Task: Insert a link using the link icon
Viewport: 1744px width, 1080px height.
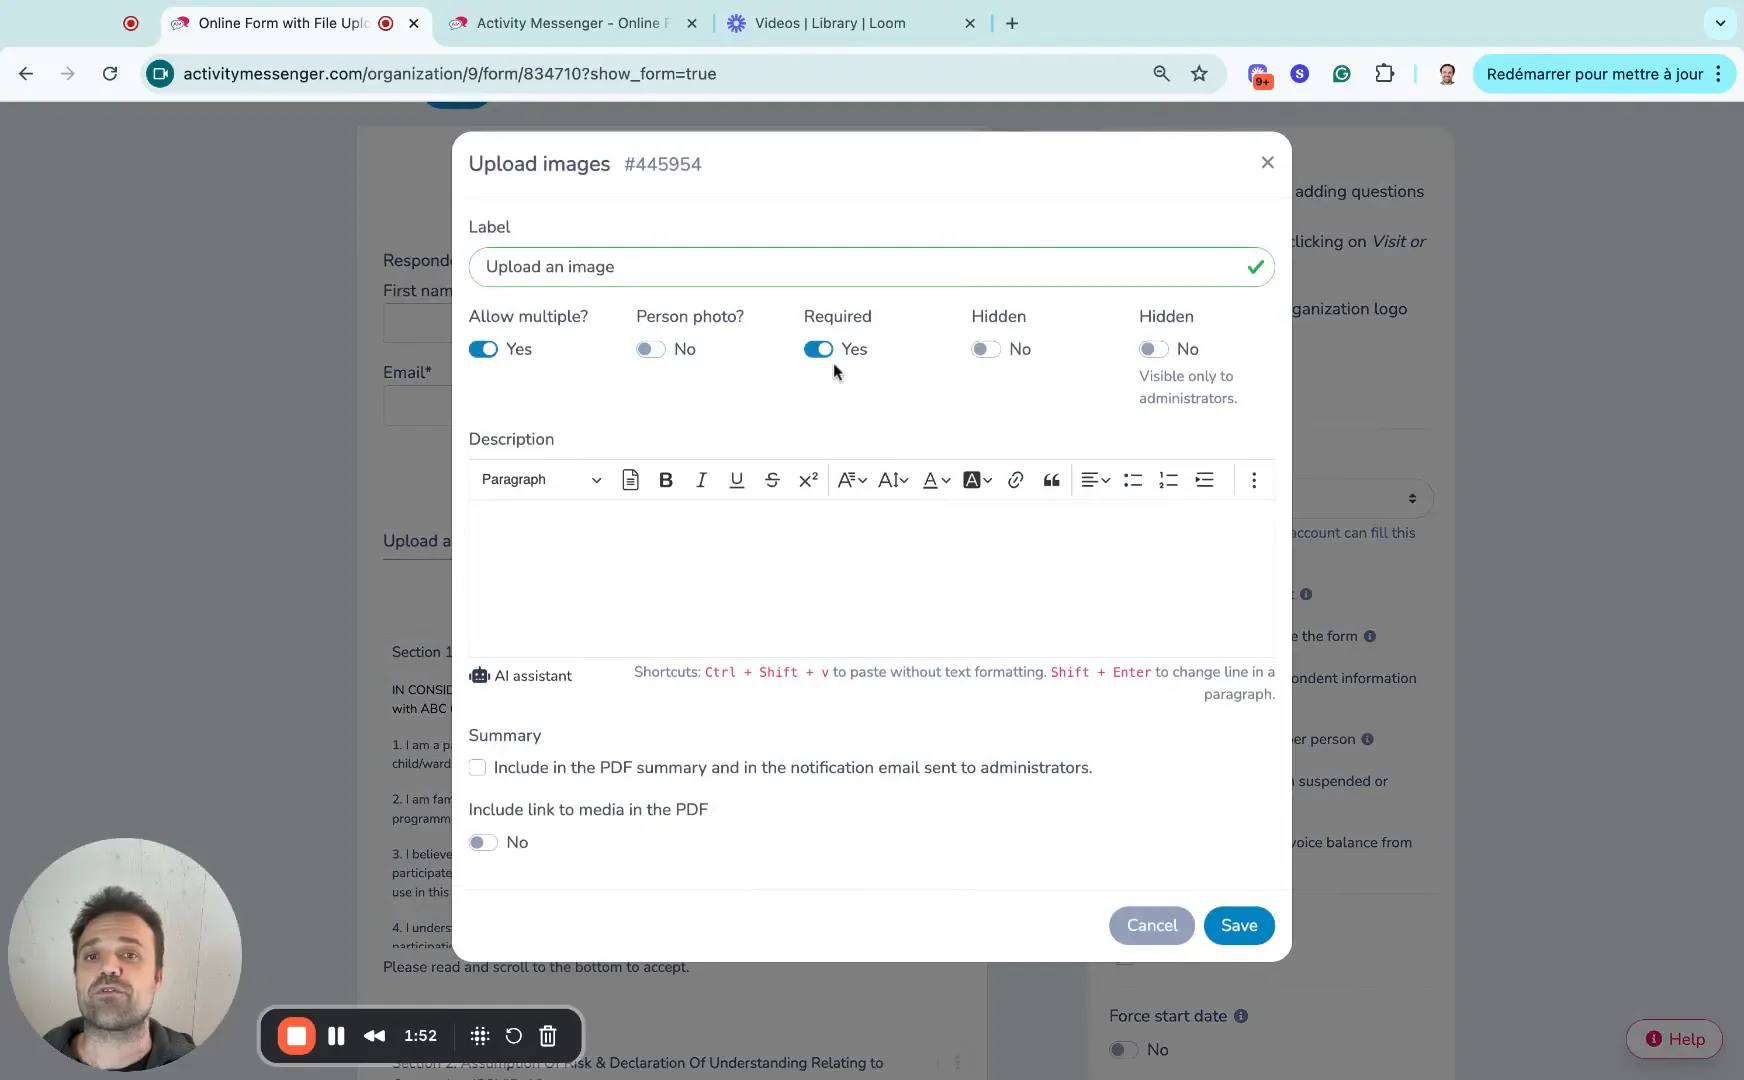Action: click(x=1015, y=480)
